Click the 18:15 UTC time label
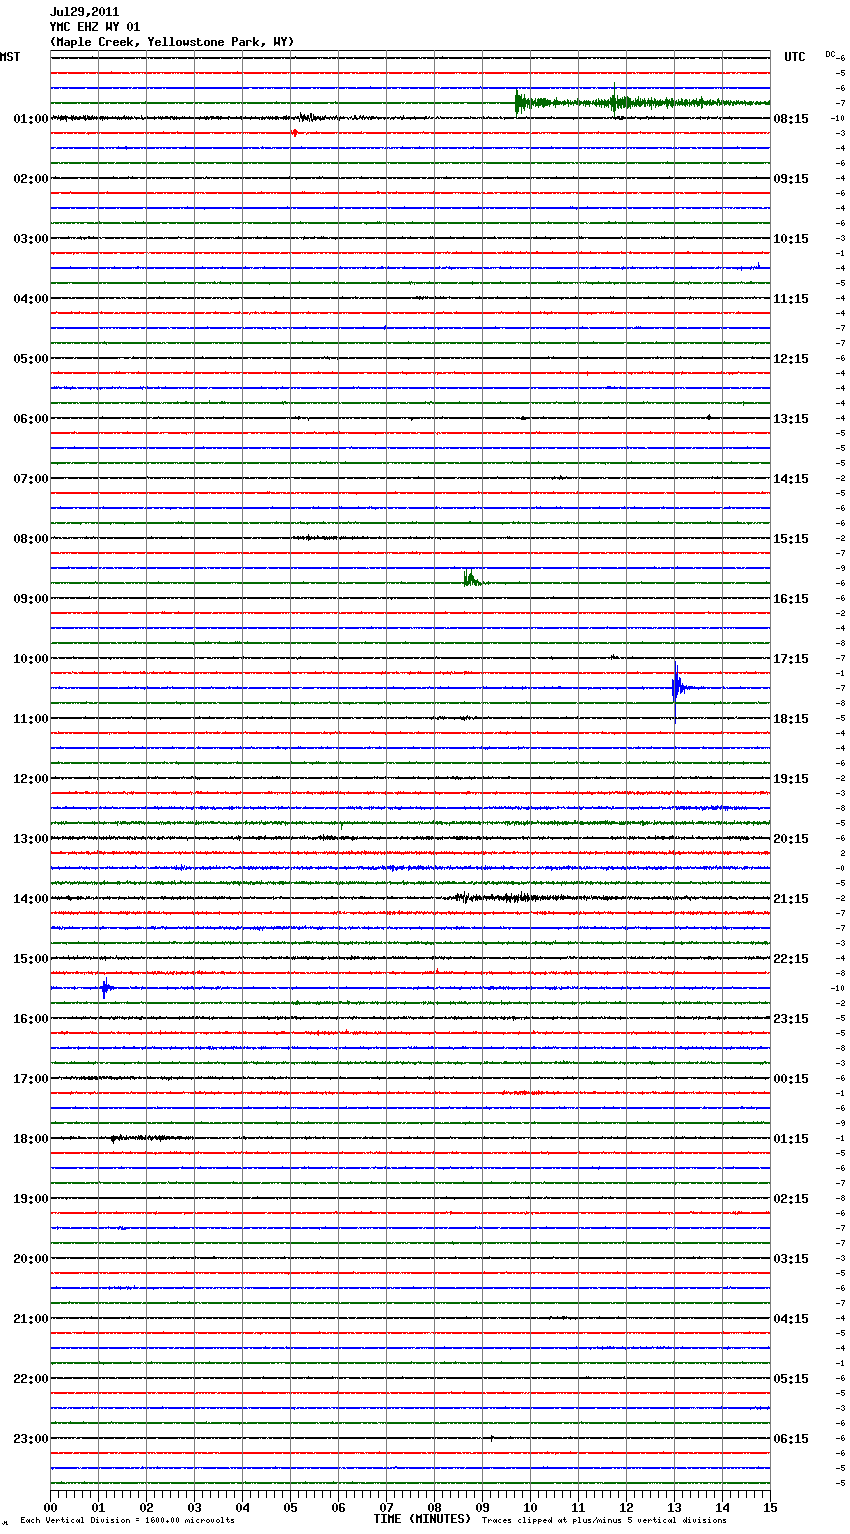This screenshot has height=1534, width=850. coord(791,719)
